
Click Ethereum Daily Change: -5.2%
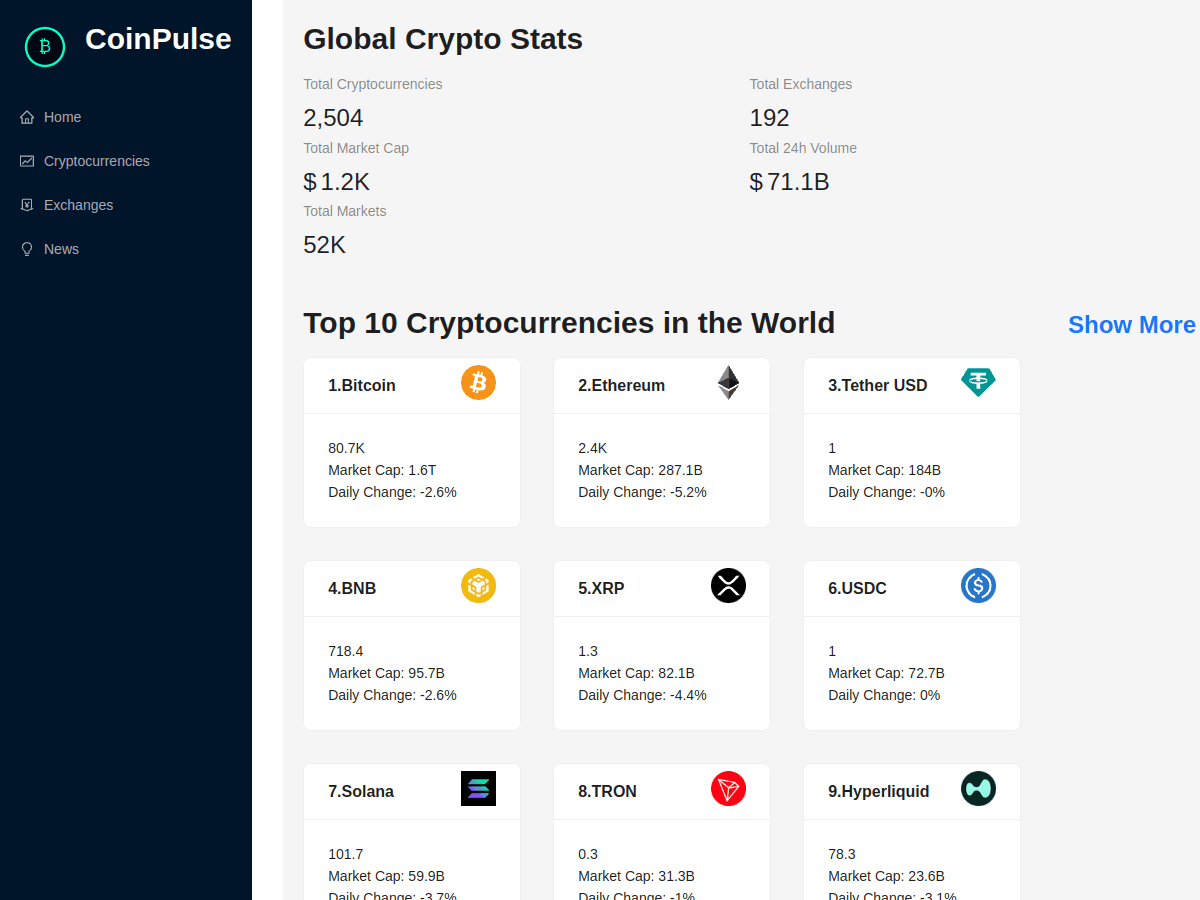pos(642,492)
